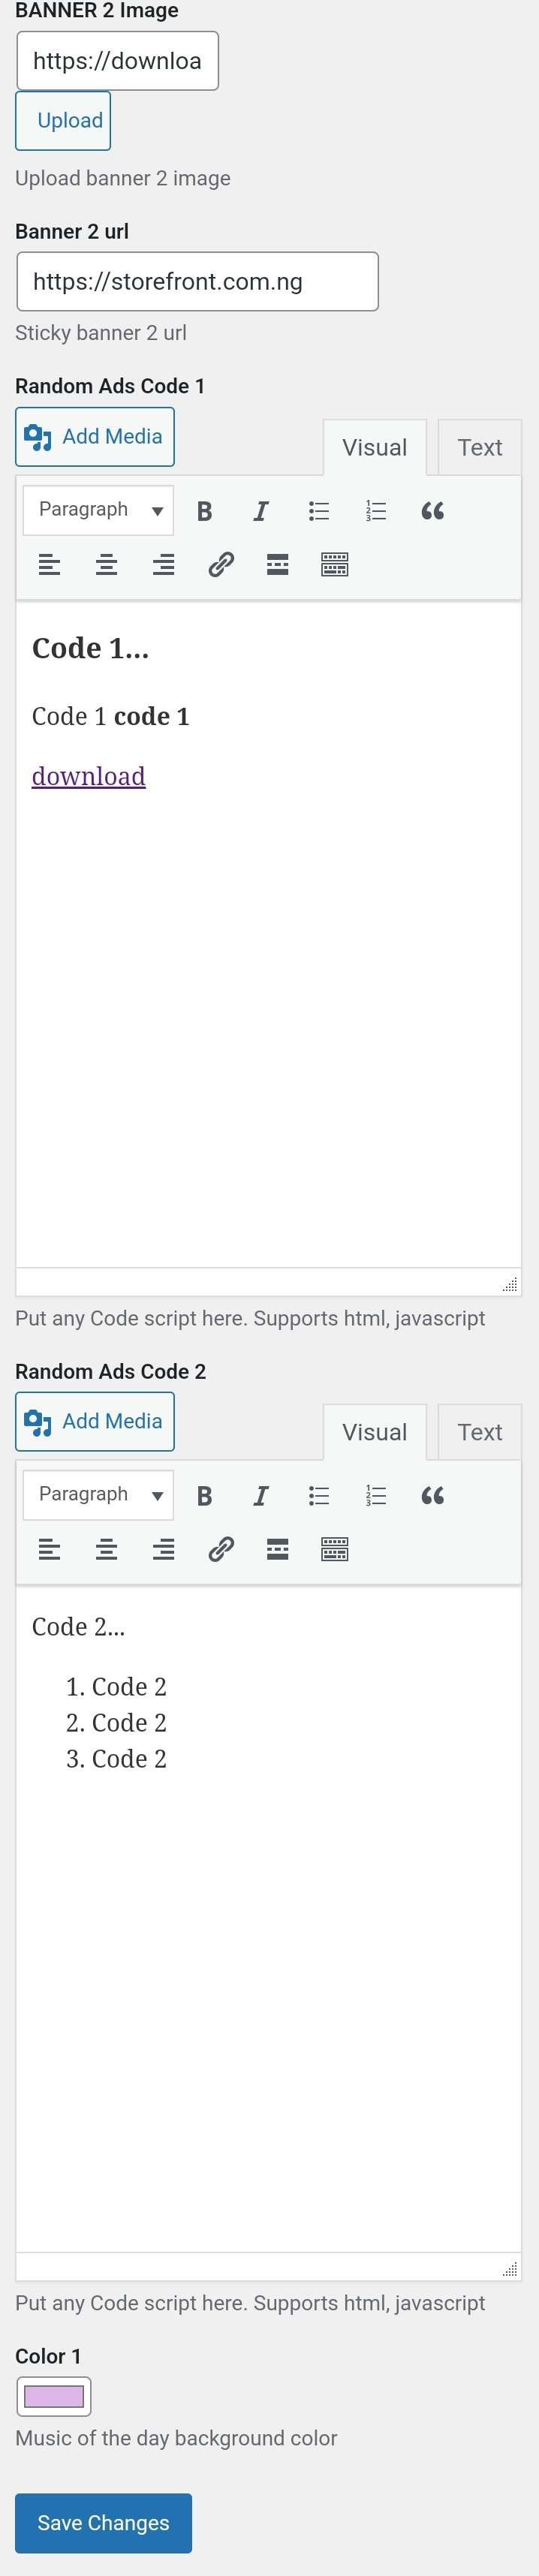The image size is (539, 2576).
Task: Open Color 1 swatch picker
Action: click(54, 2396)
